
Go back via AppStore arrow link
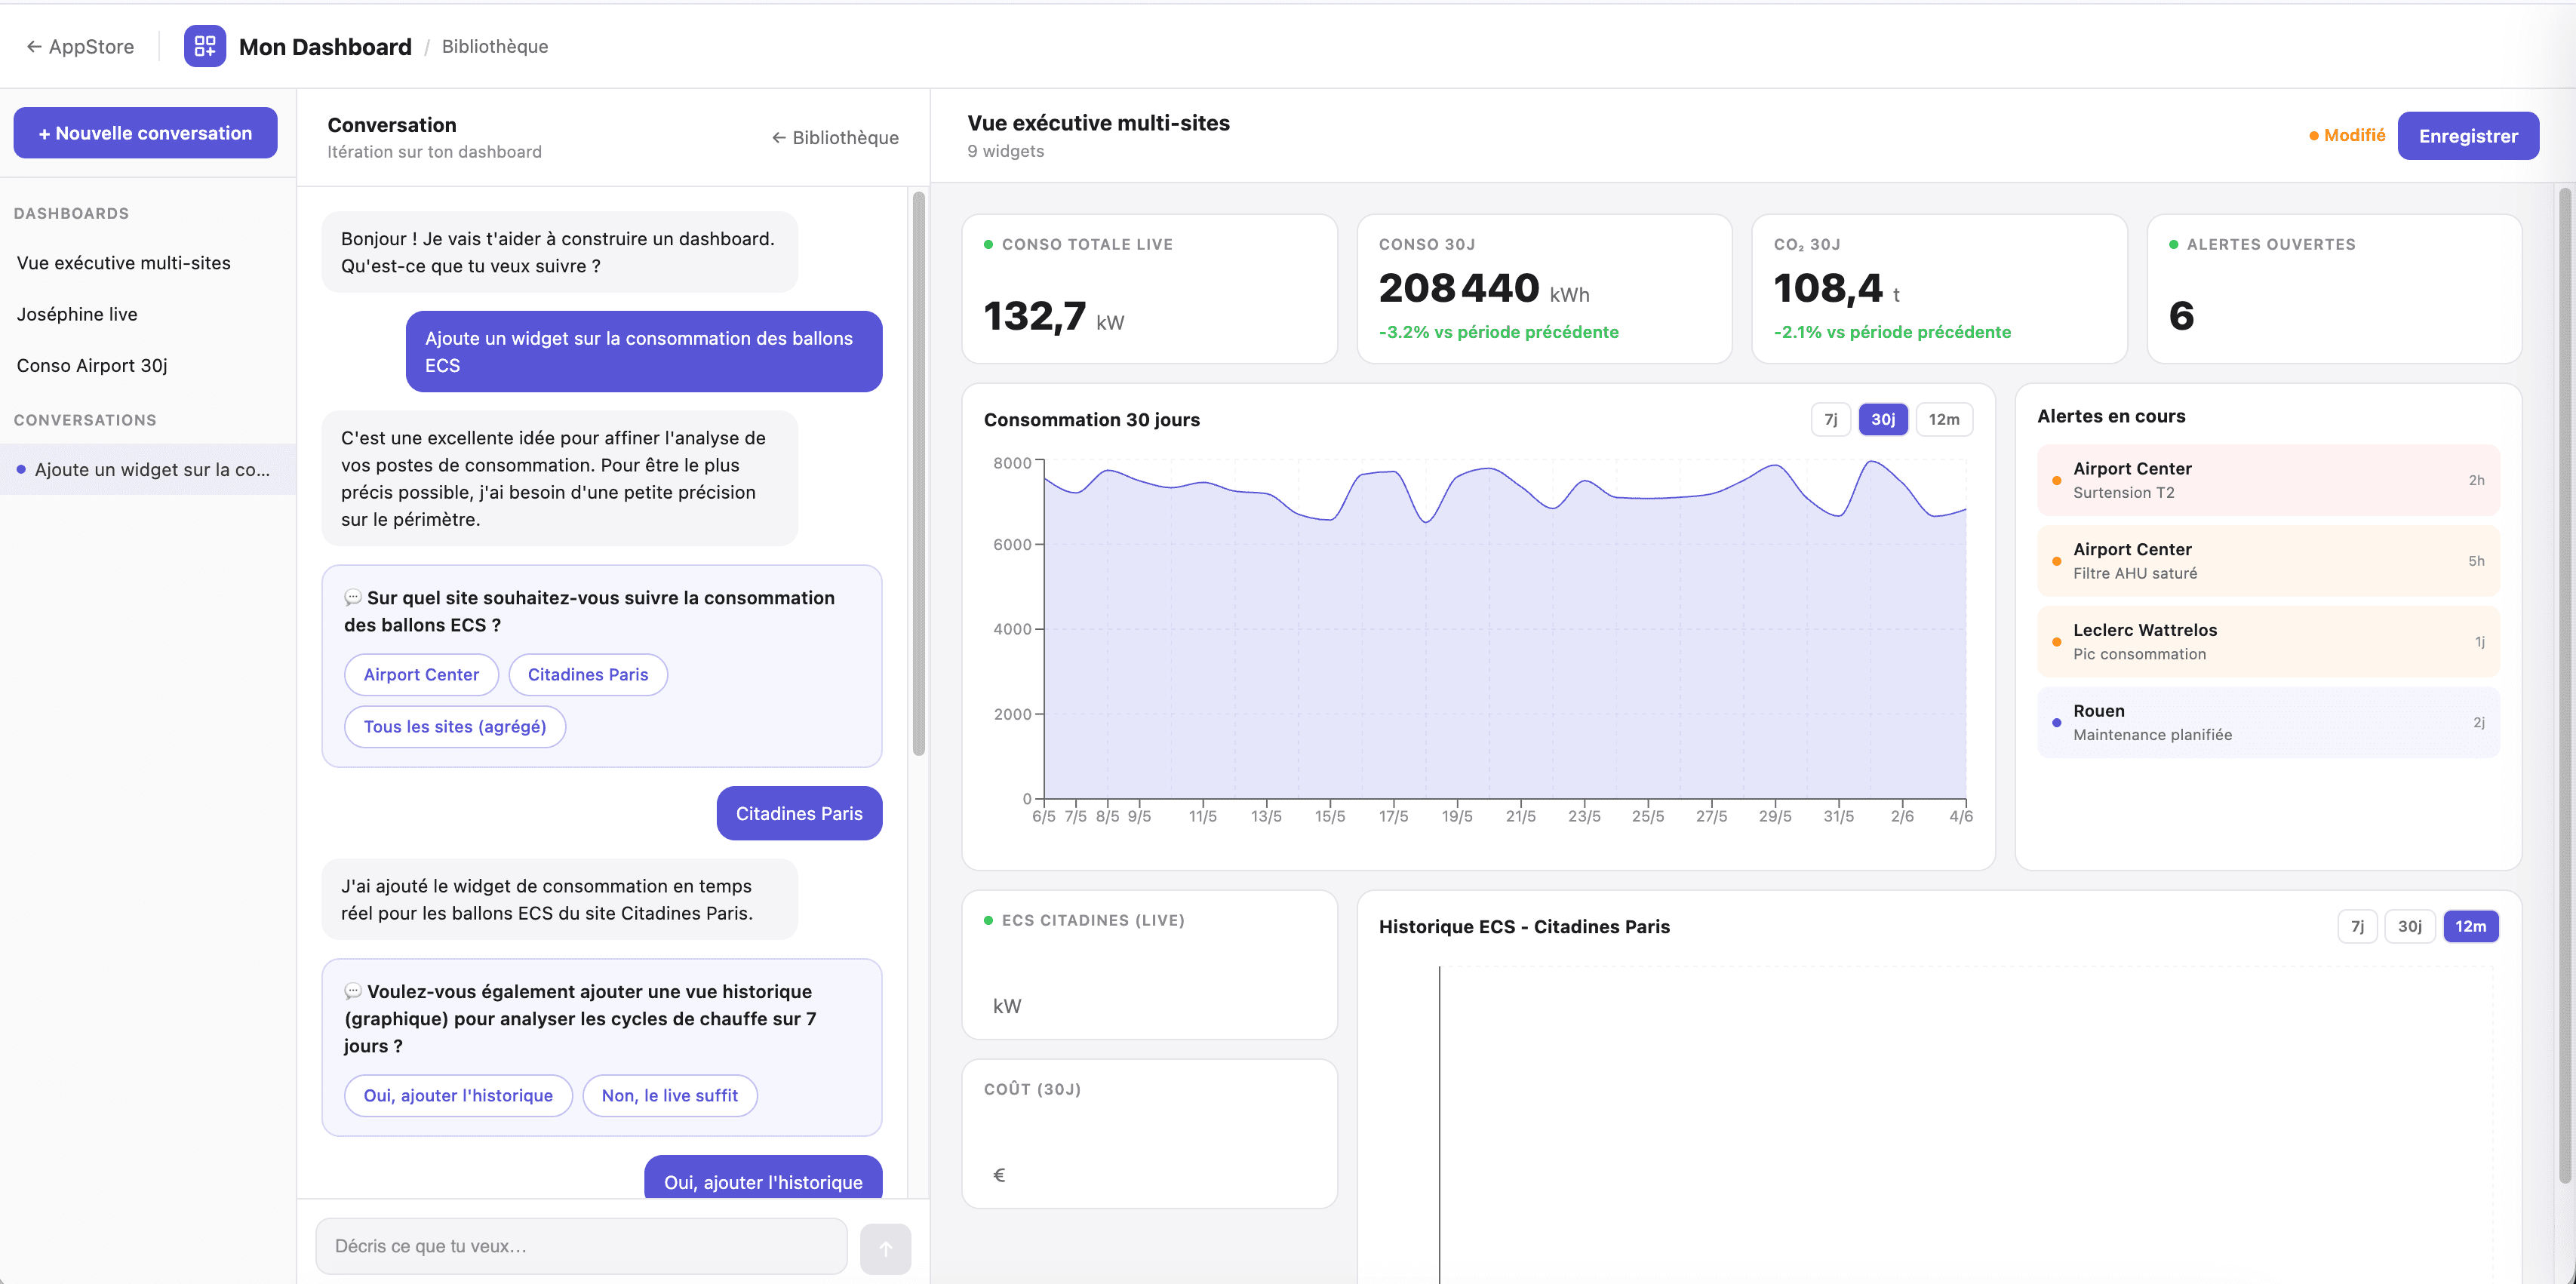click(x=80, y=46)
